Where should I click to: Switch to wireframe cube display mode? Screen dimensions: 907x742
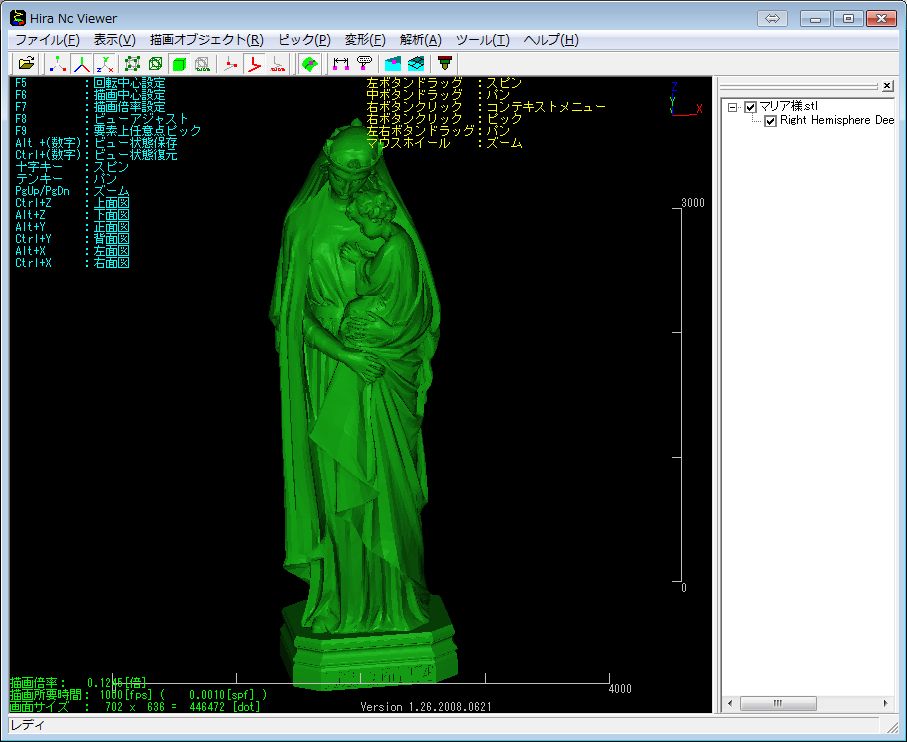click(156, 64)
